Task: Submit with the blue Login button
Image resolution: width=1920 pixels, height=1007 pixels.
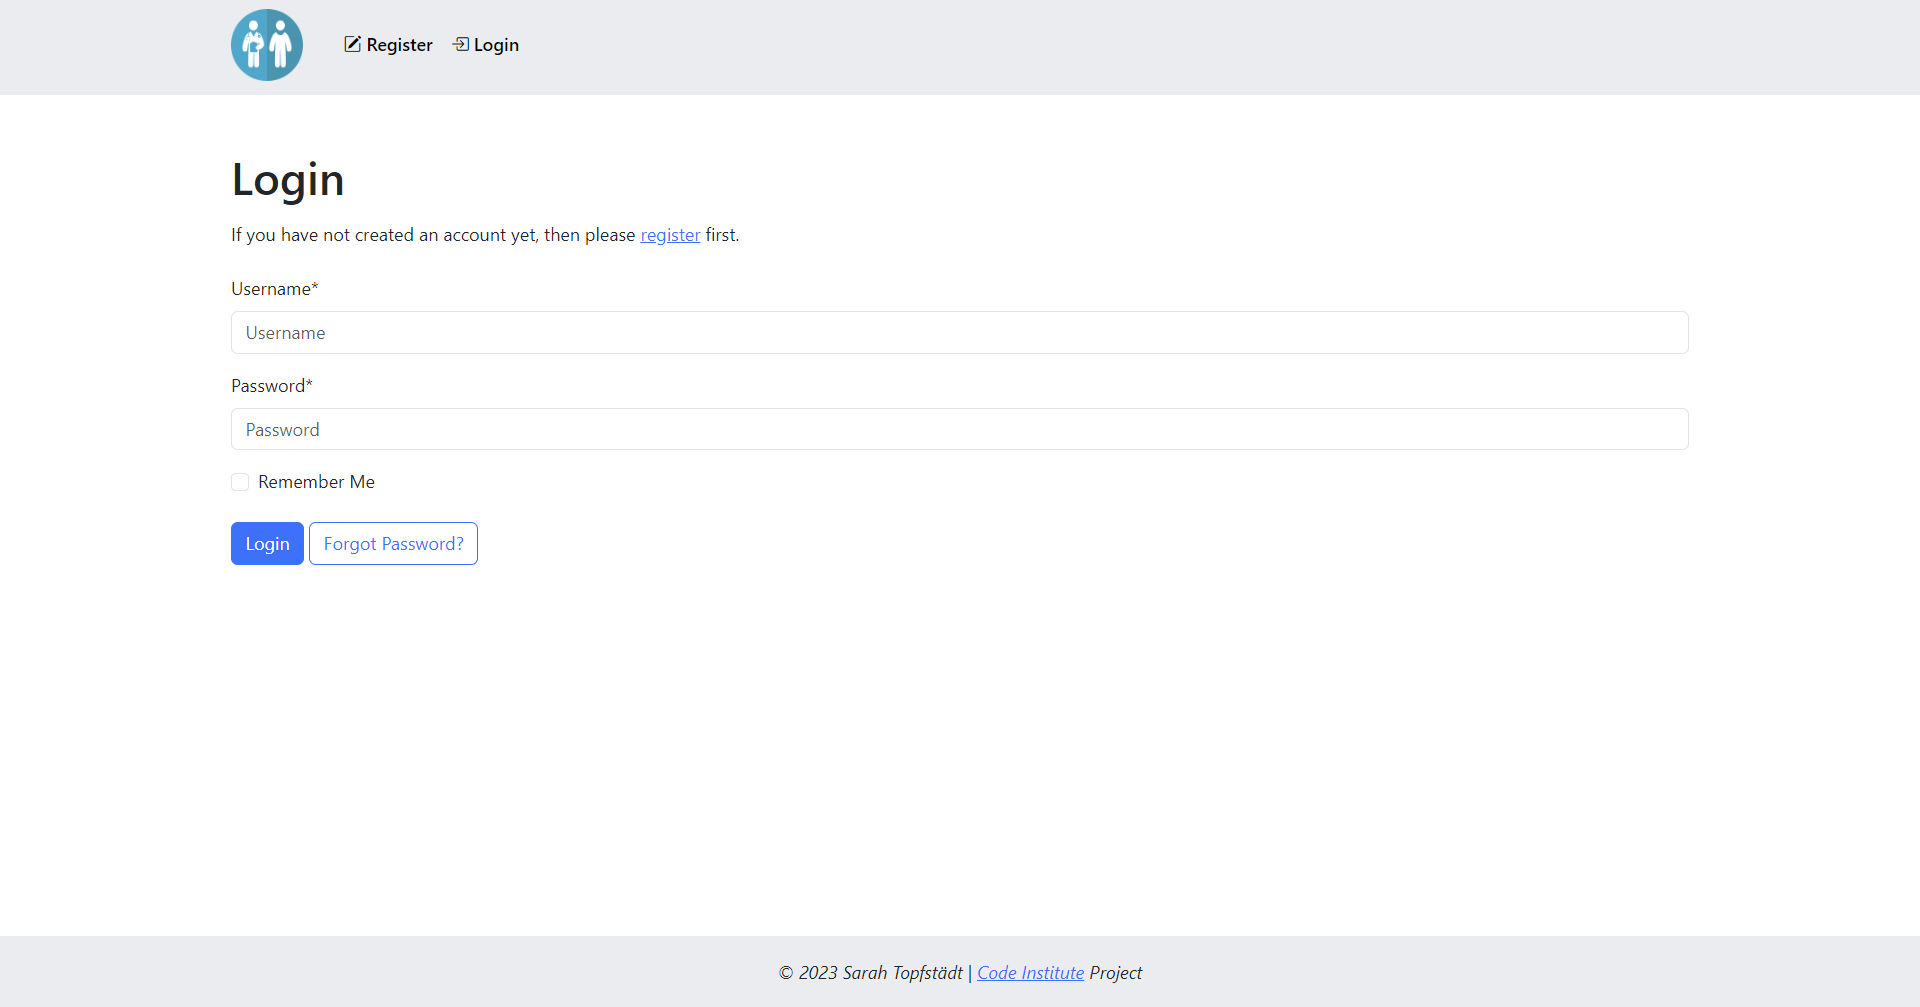Action: click(x=267, y=543)
